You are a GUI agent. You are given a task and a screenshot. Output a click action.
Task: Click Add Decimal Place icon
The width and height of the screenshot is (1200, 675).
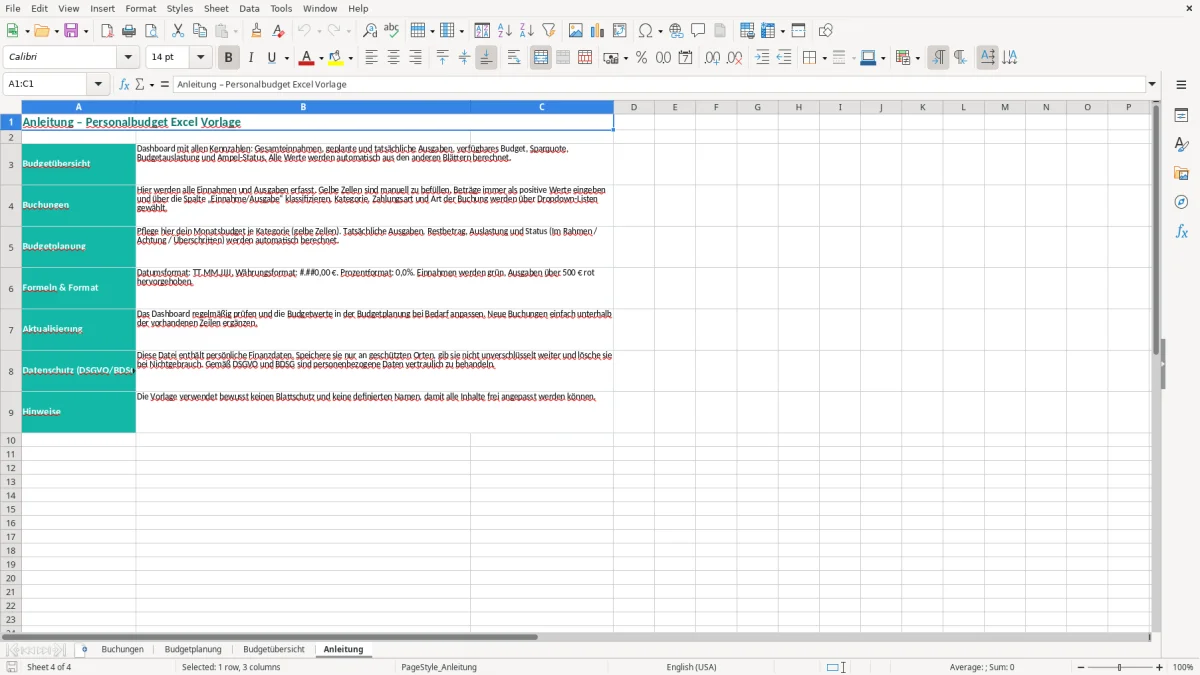pyautogui.click(x=712, y=58)
